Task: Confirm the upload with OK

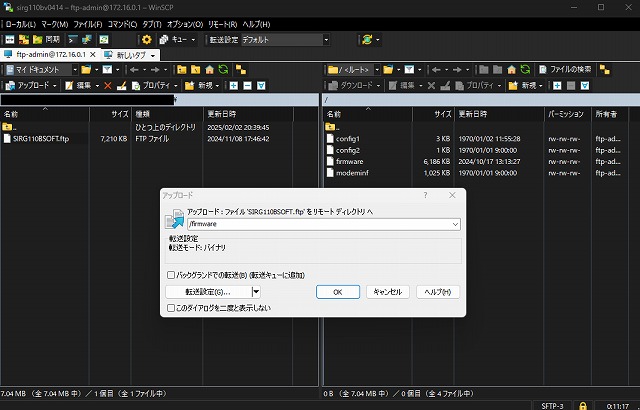Action: coord(338,292)
